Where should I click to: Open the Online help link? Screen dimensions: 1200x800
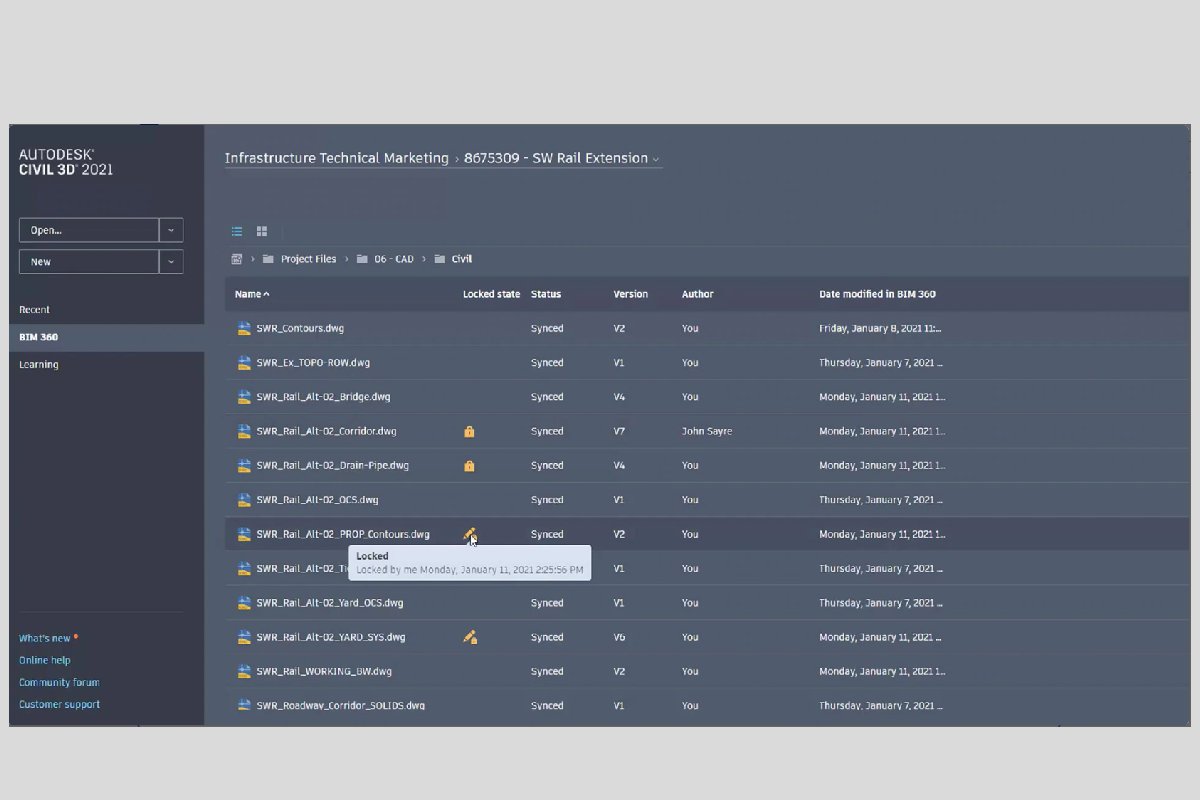tap(45, 660)
